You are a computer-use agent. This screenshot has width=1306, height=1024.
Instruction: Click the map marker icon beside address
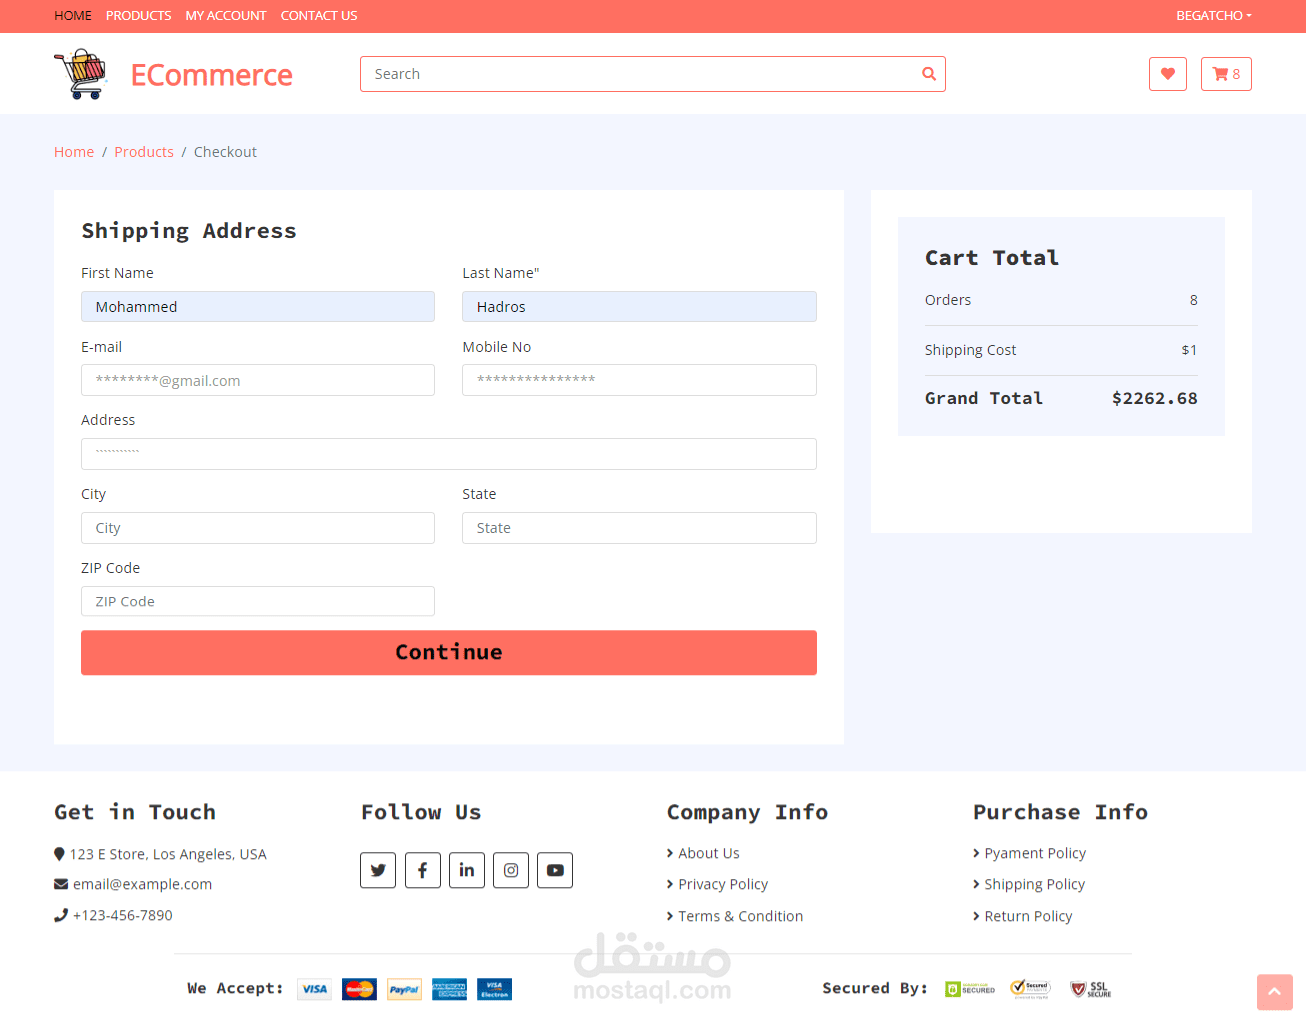[59, 854]
